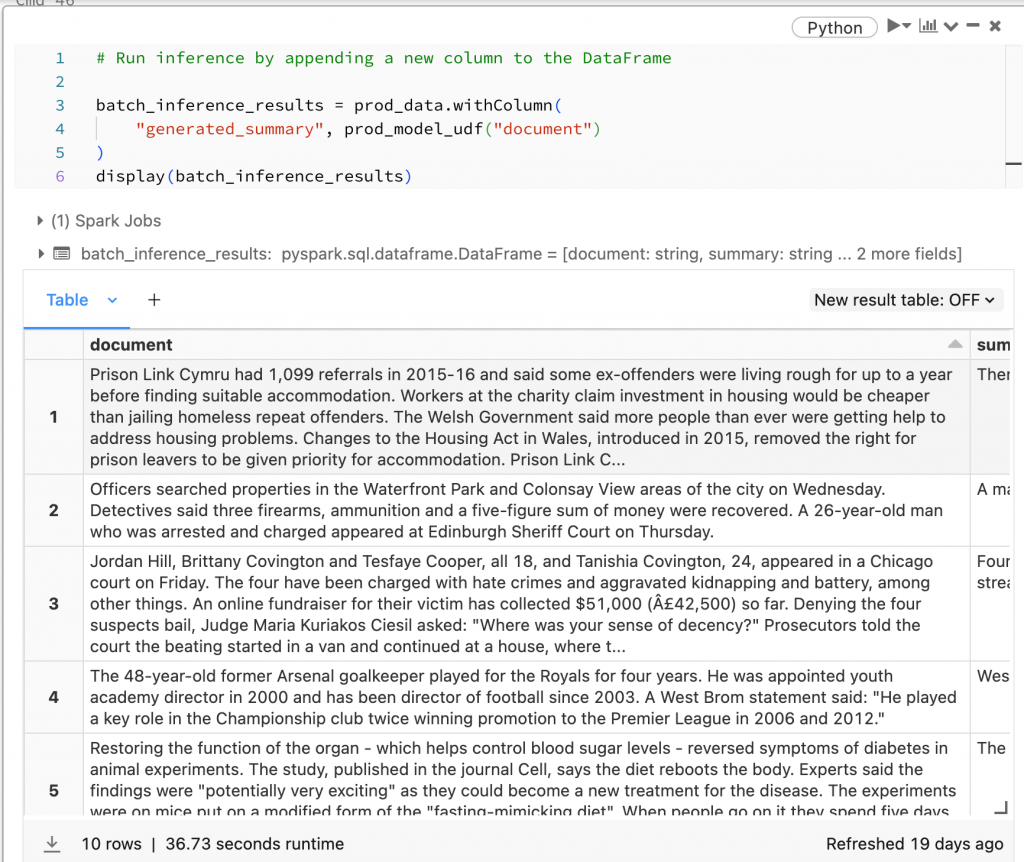Viewport: 1024px width, 862px height.
Task: Click the partially visible summary column header
Action: pos(993,345)
